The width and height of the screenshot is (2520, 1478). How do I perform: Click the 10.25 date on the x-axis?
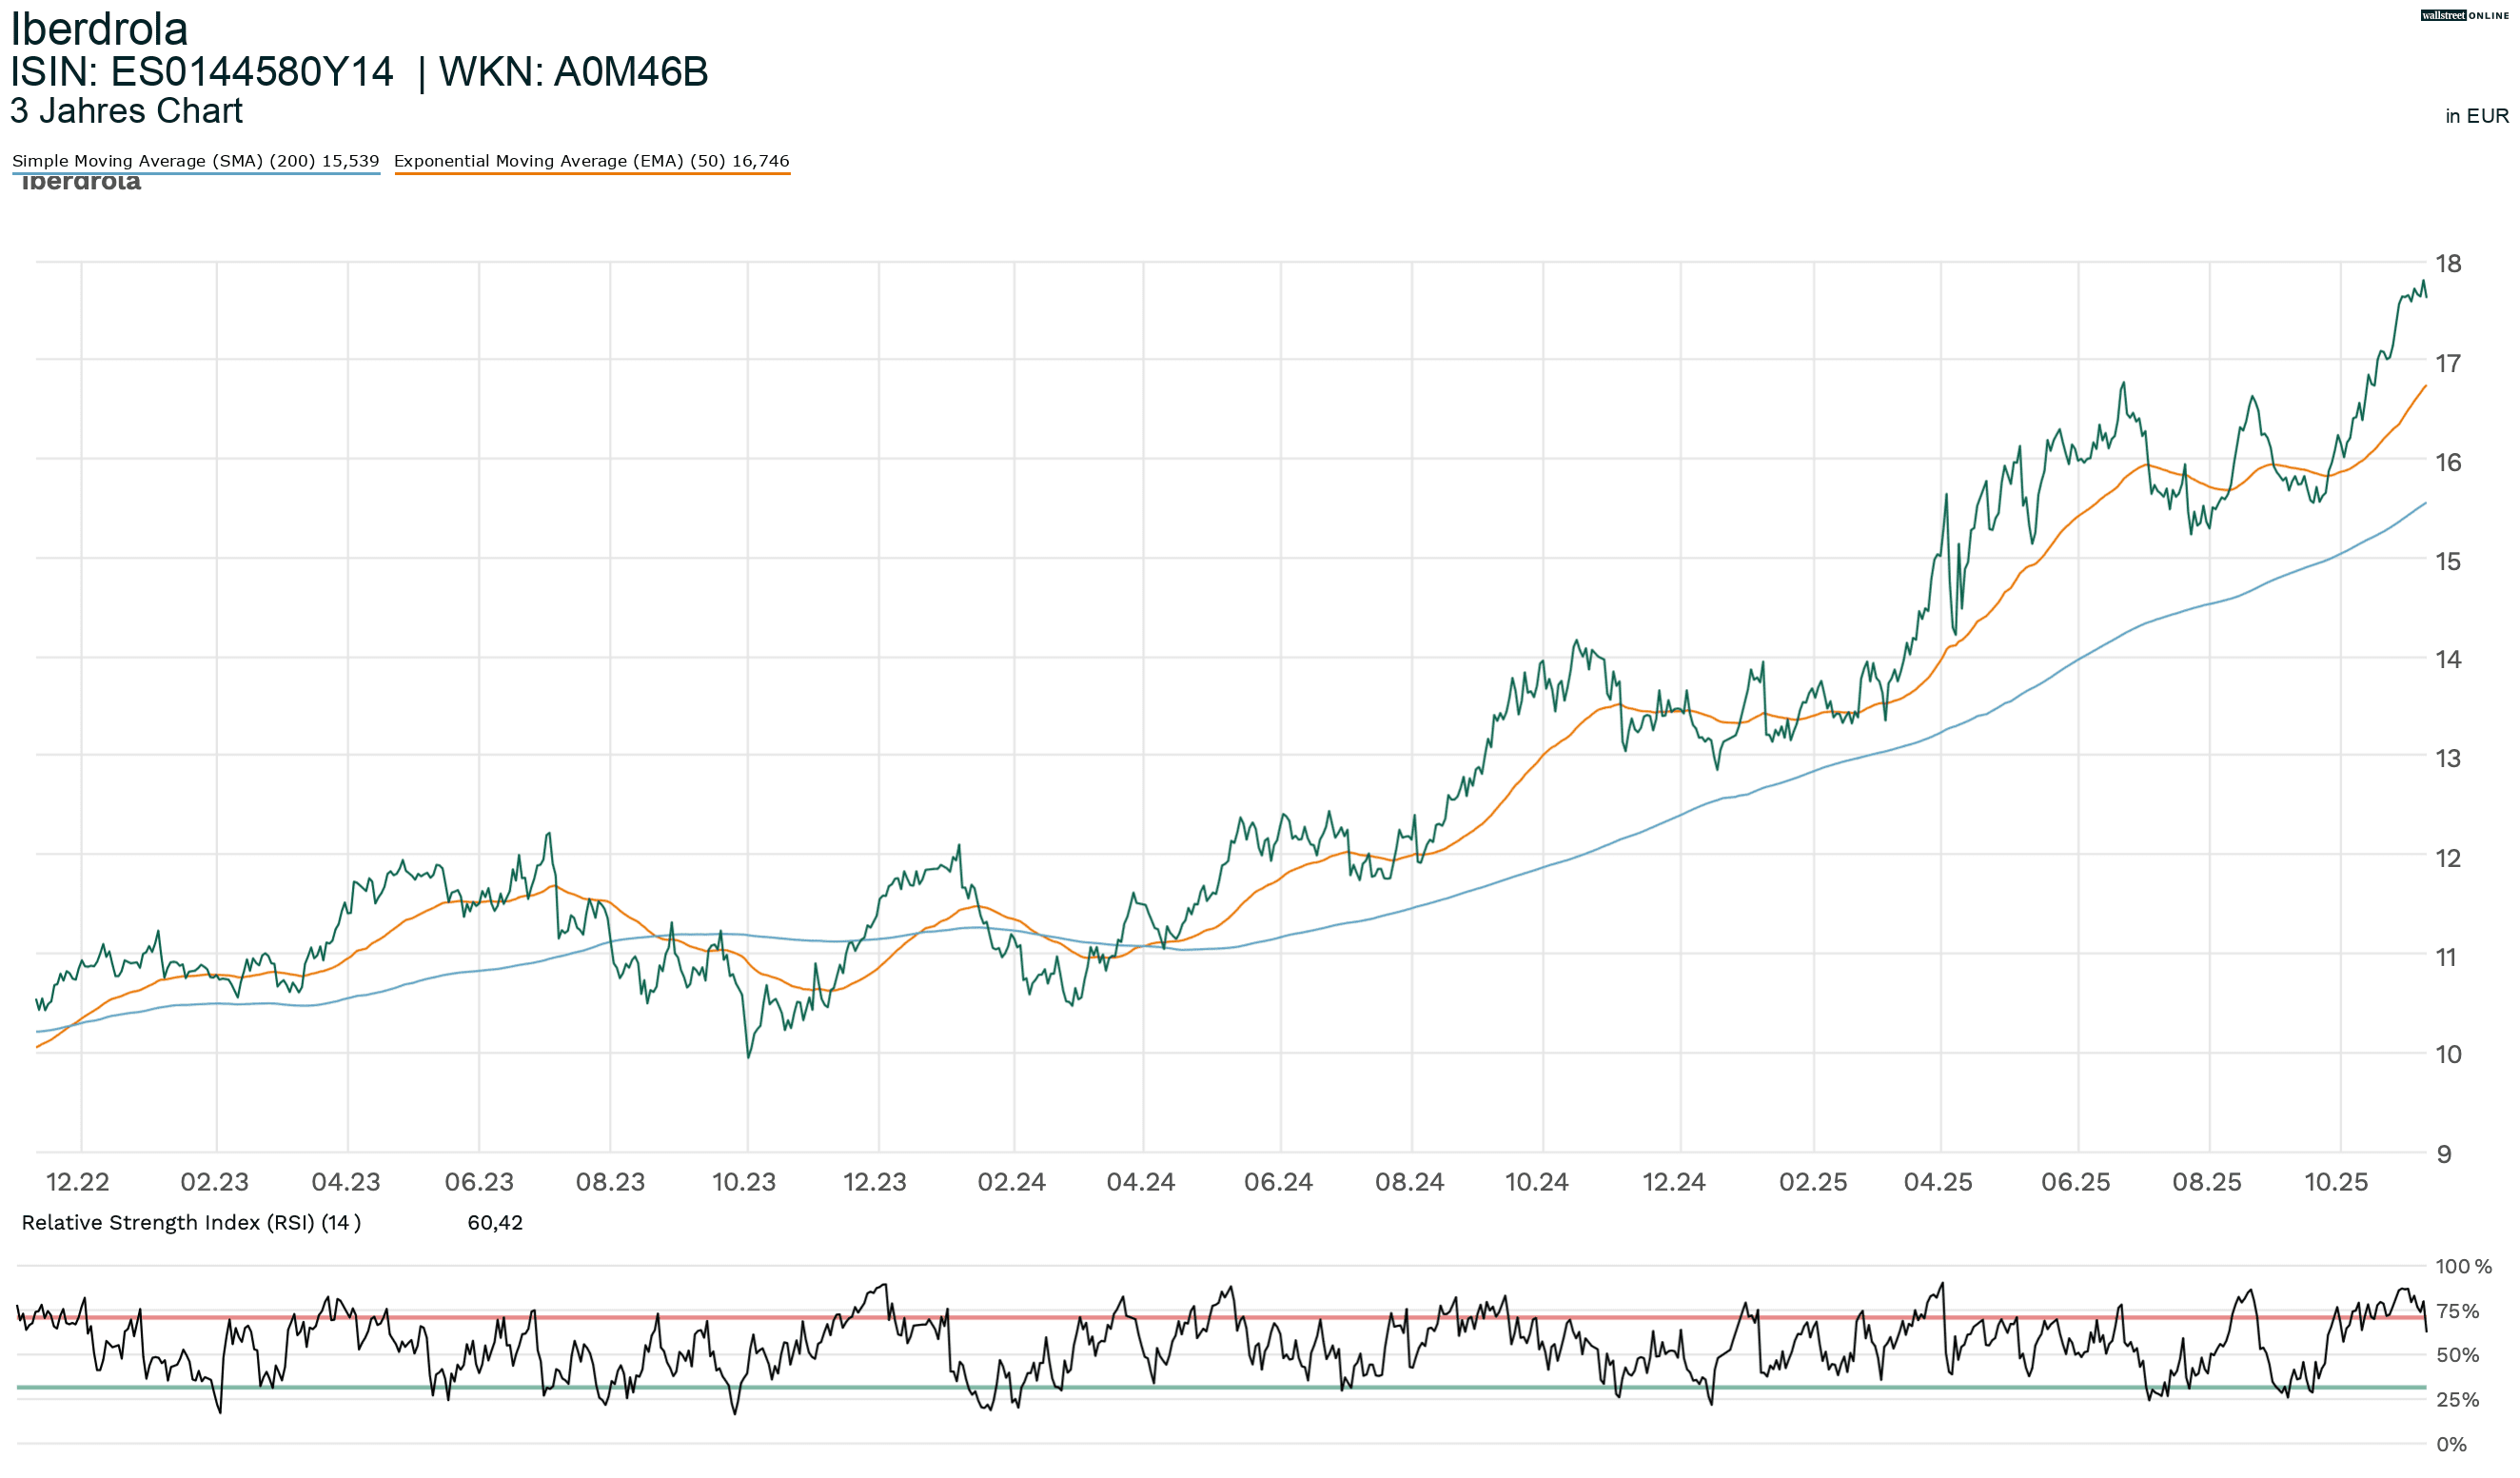2335,1182
